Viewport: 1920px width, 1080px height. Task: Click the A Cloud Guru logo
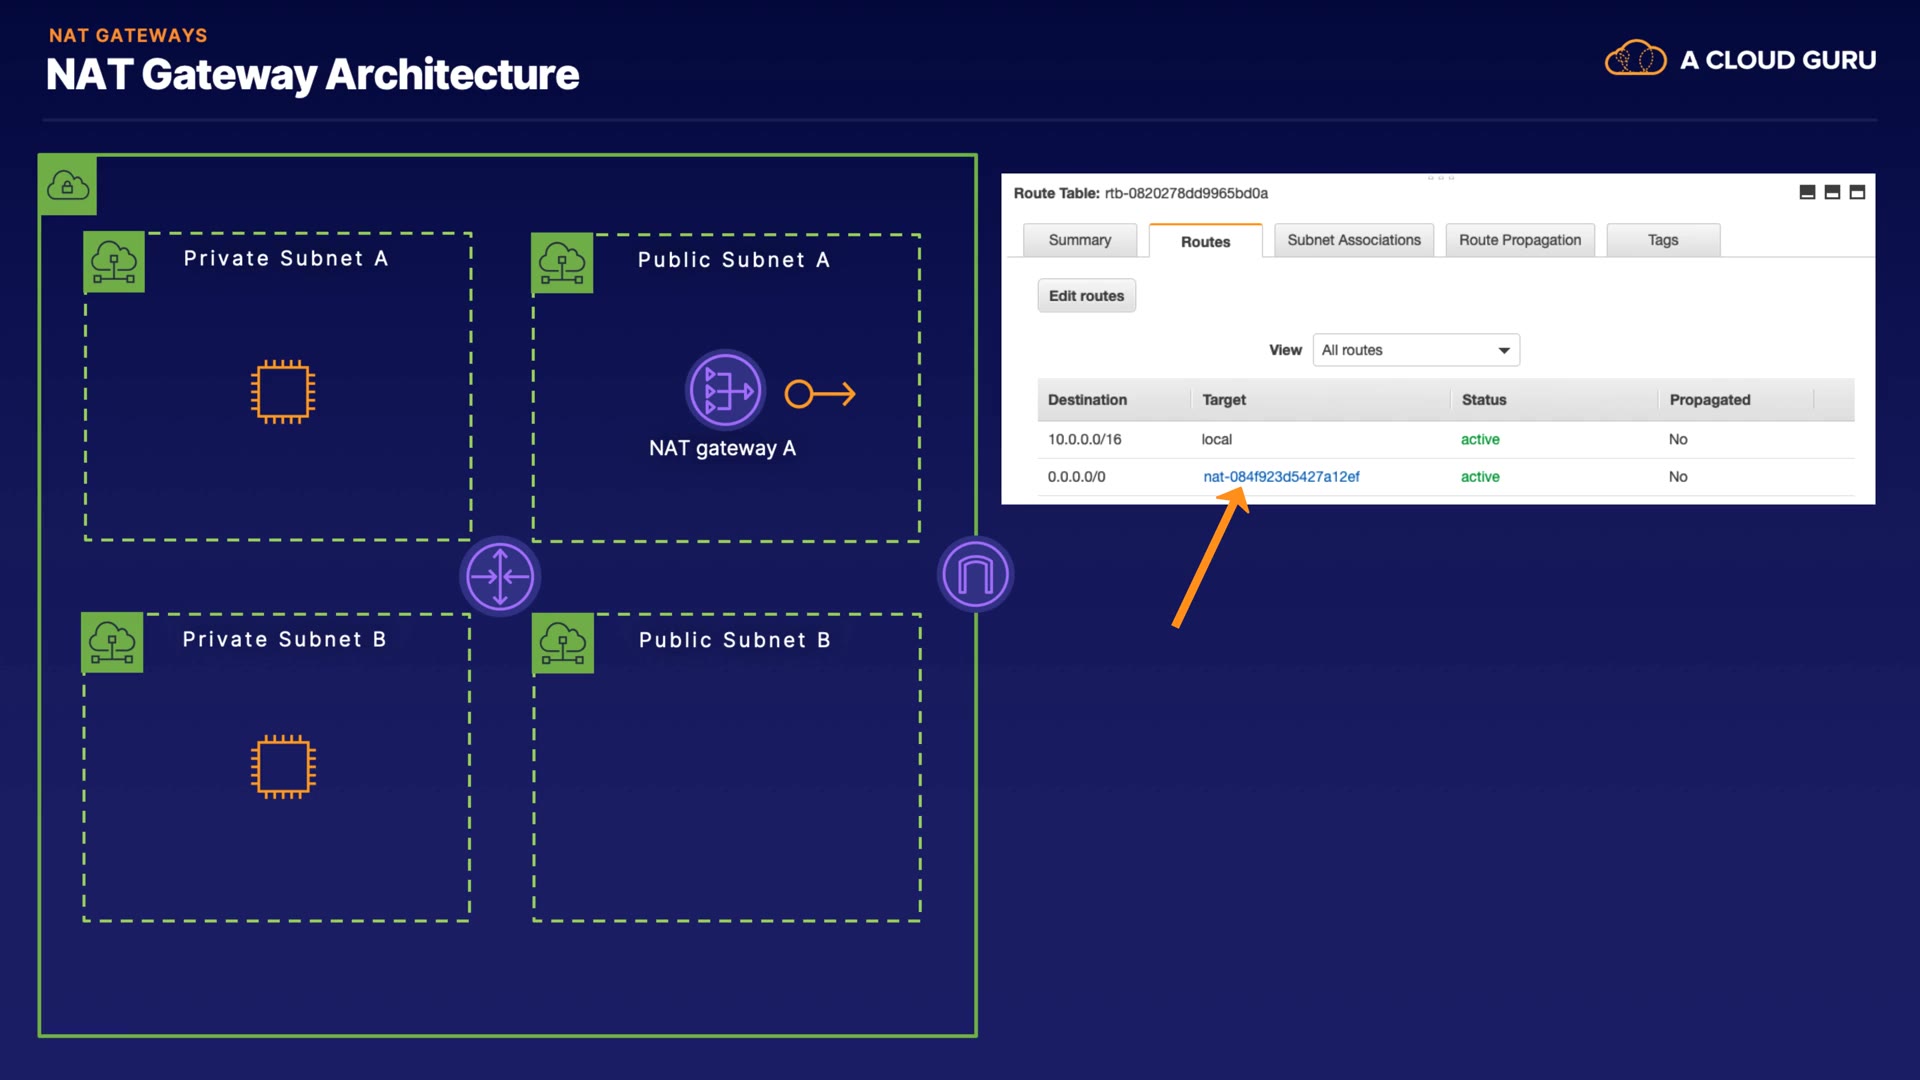click(x=1740, y=60)
